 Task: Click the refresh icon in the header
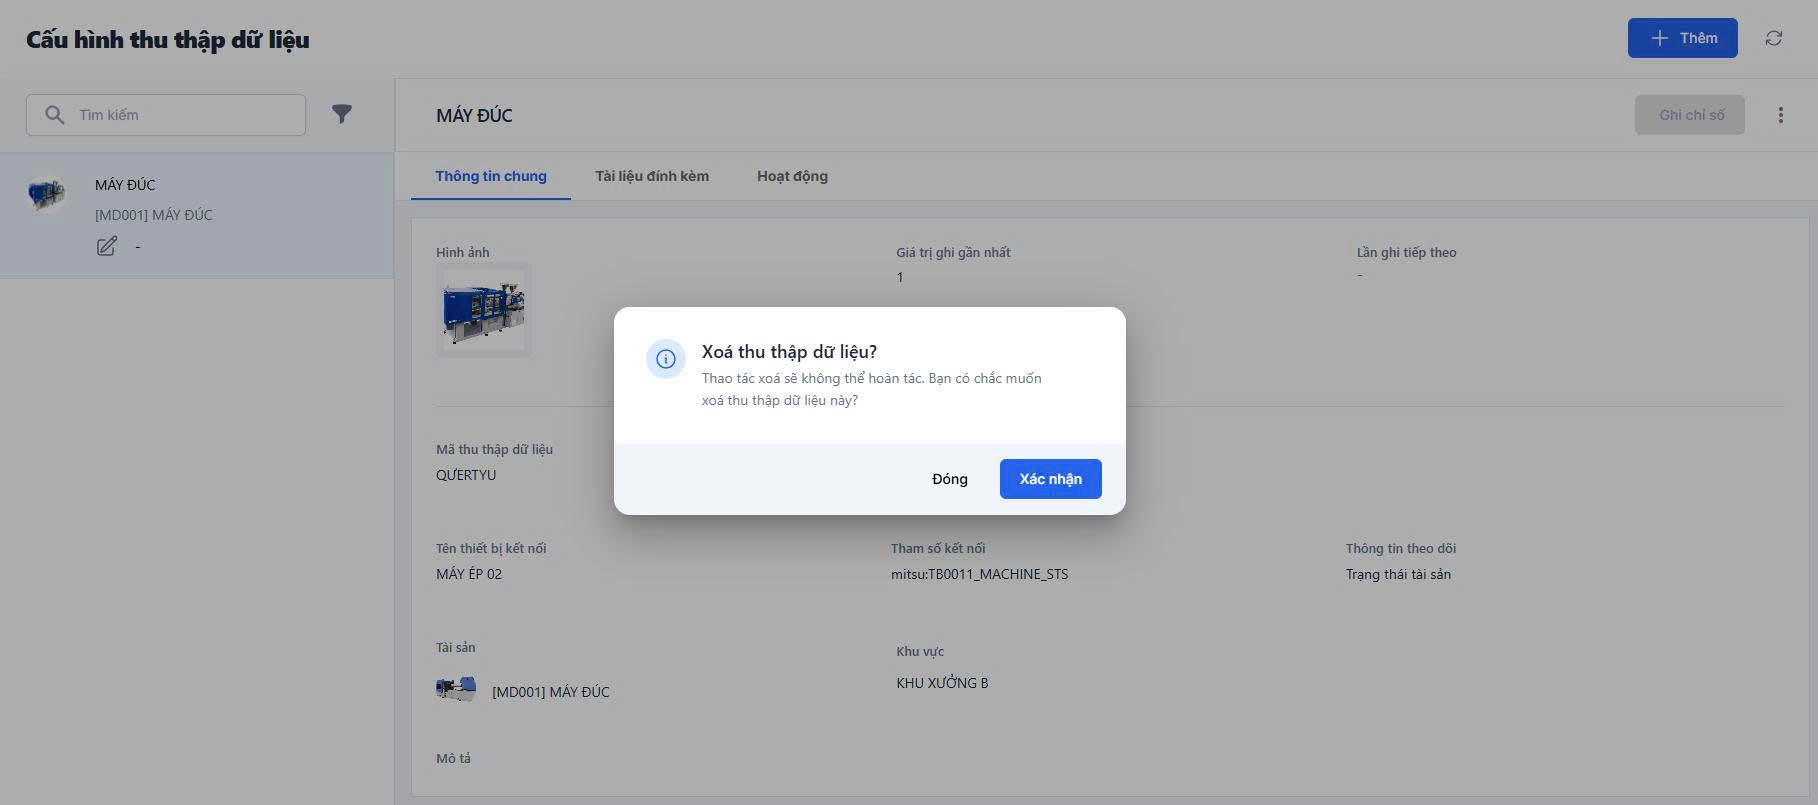(x=1773, y=38)
